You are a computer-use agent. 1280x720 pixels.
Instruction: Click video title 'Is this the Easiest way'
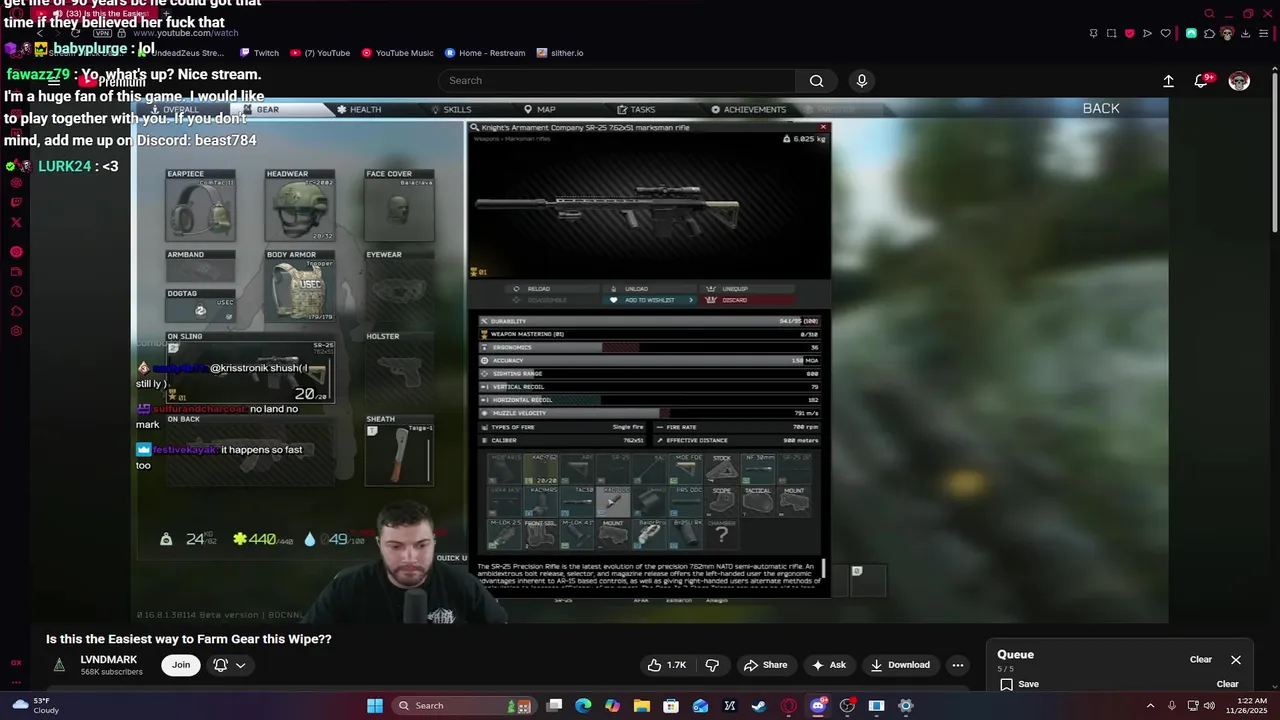click(x=188, y=639)
